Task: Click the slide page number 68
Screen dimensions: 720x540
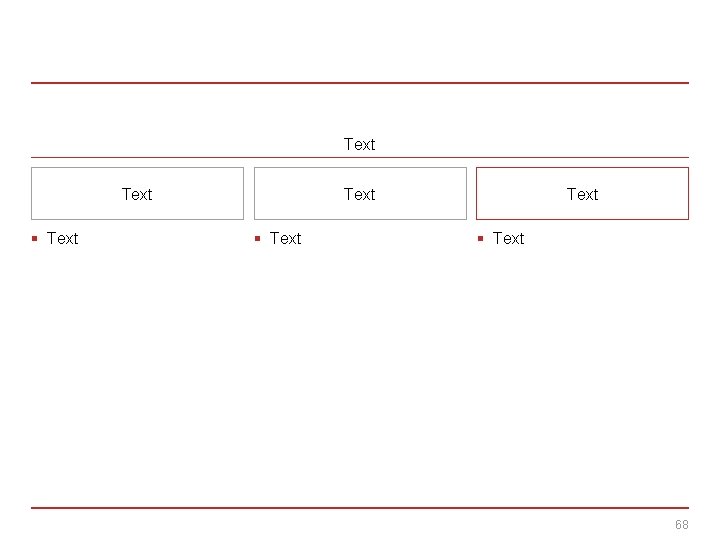Action: tap(682, 525)
